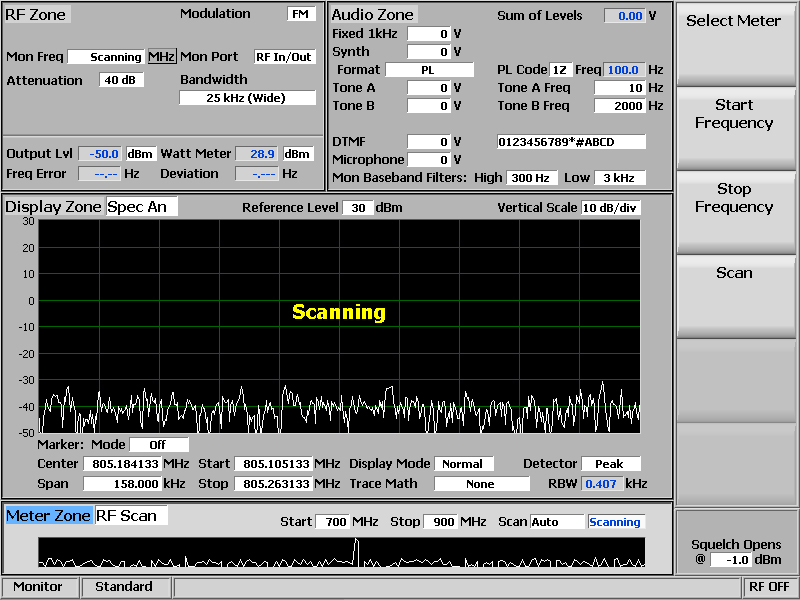Open the Bandwidth 25 kHz (Wide) selector

[246, 98]
